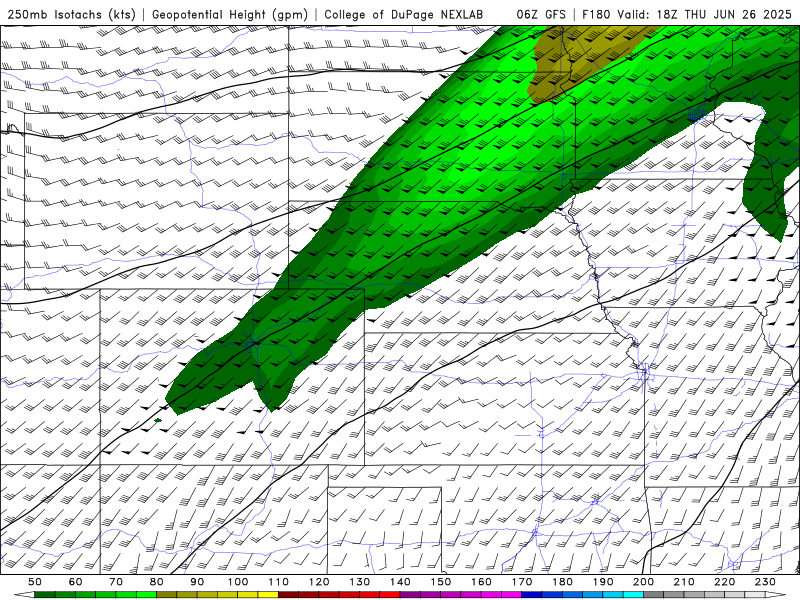Click the '80' legend value
The height and width of the screenshot is (600, 800).
[x=157, y=582]
